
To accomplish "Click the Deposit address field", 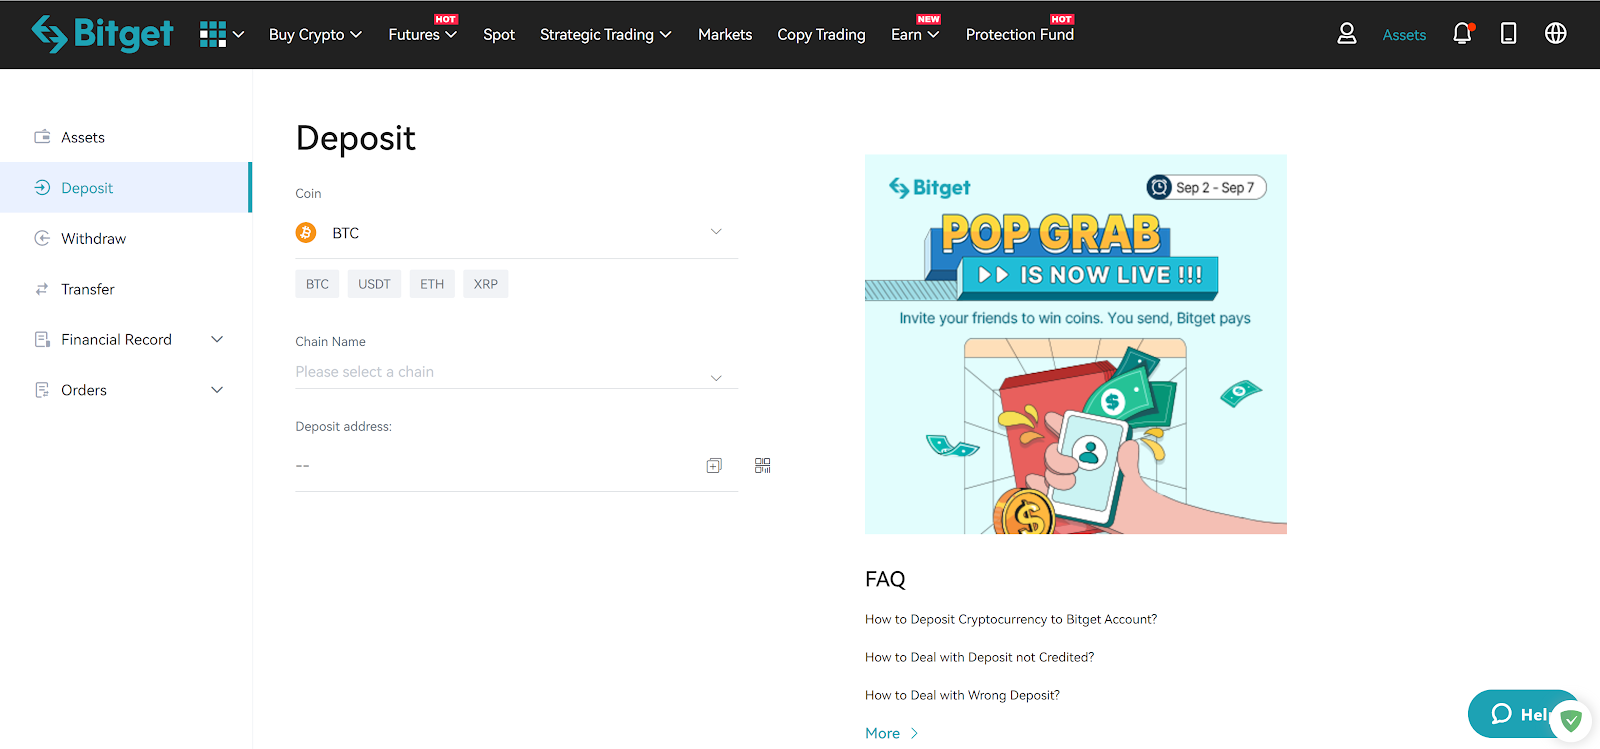I will tap(517, 466).
